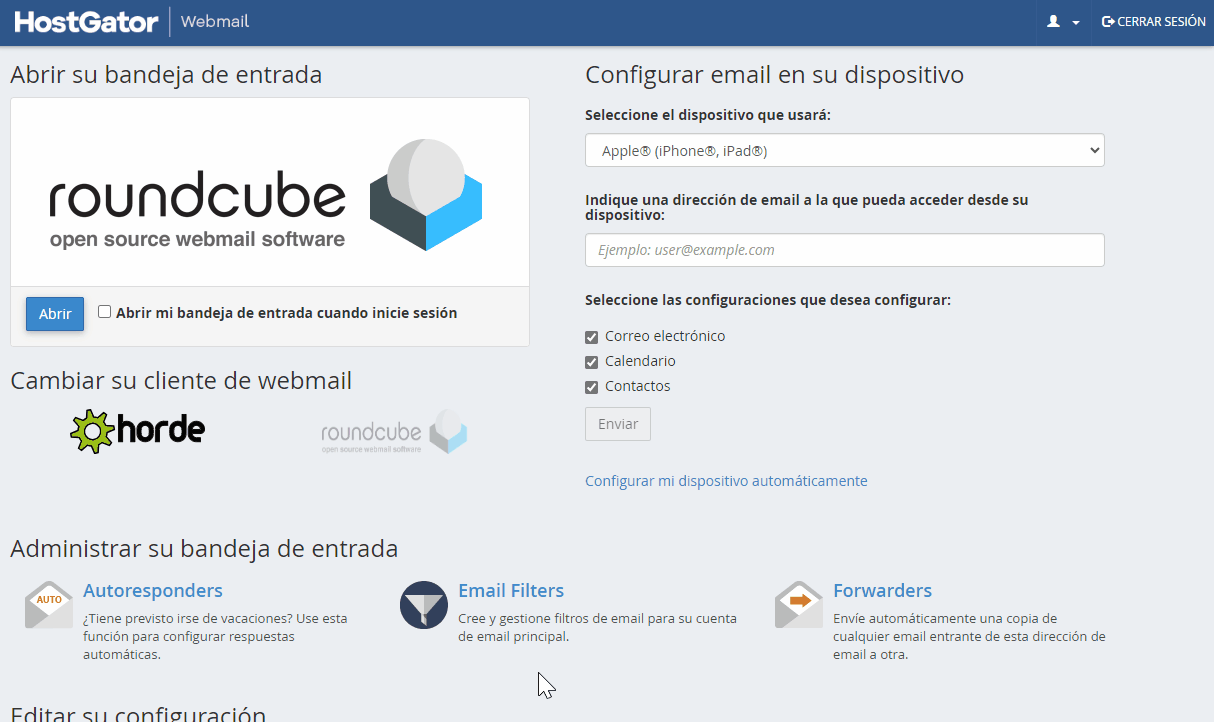This screenshot has height=722, width=1214.
Task: Open the Email Filters link
Action: click(x=511, y=591)
